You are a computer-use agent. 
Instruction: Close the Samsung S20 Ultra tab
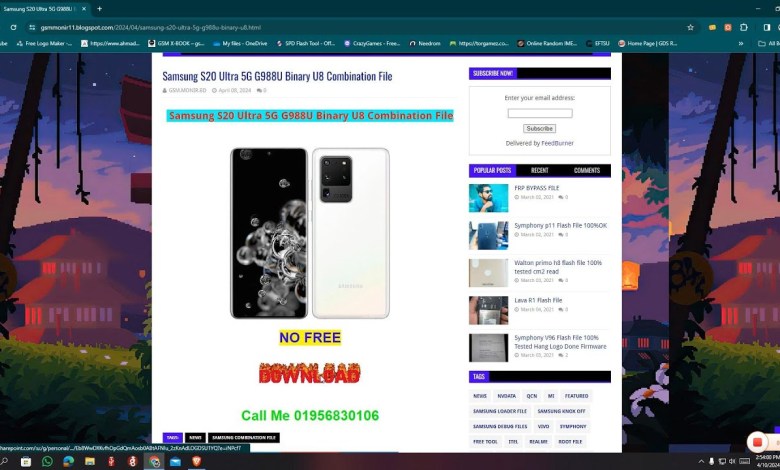84,8
